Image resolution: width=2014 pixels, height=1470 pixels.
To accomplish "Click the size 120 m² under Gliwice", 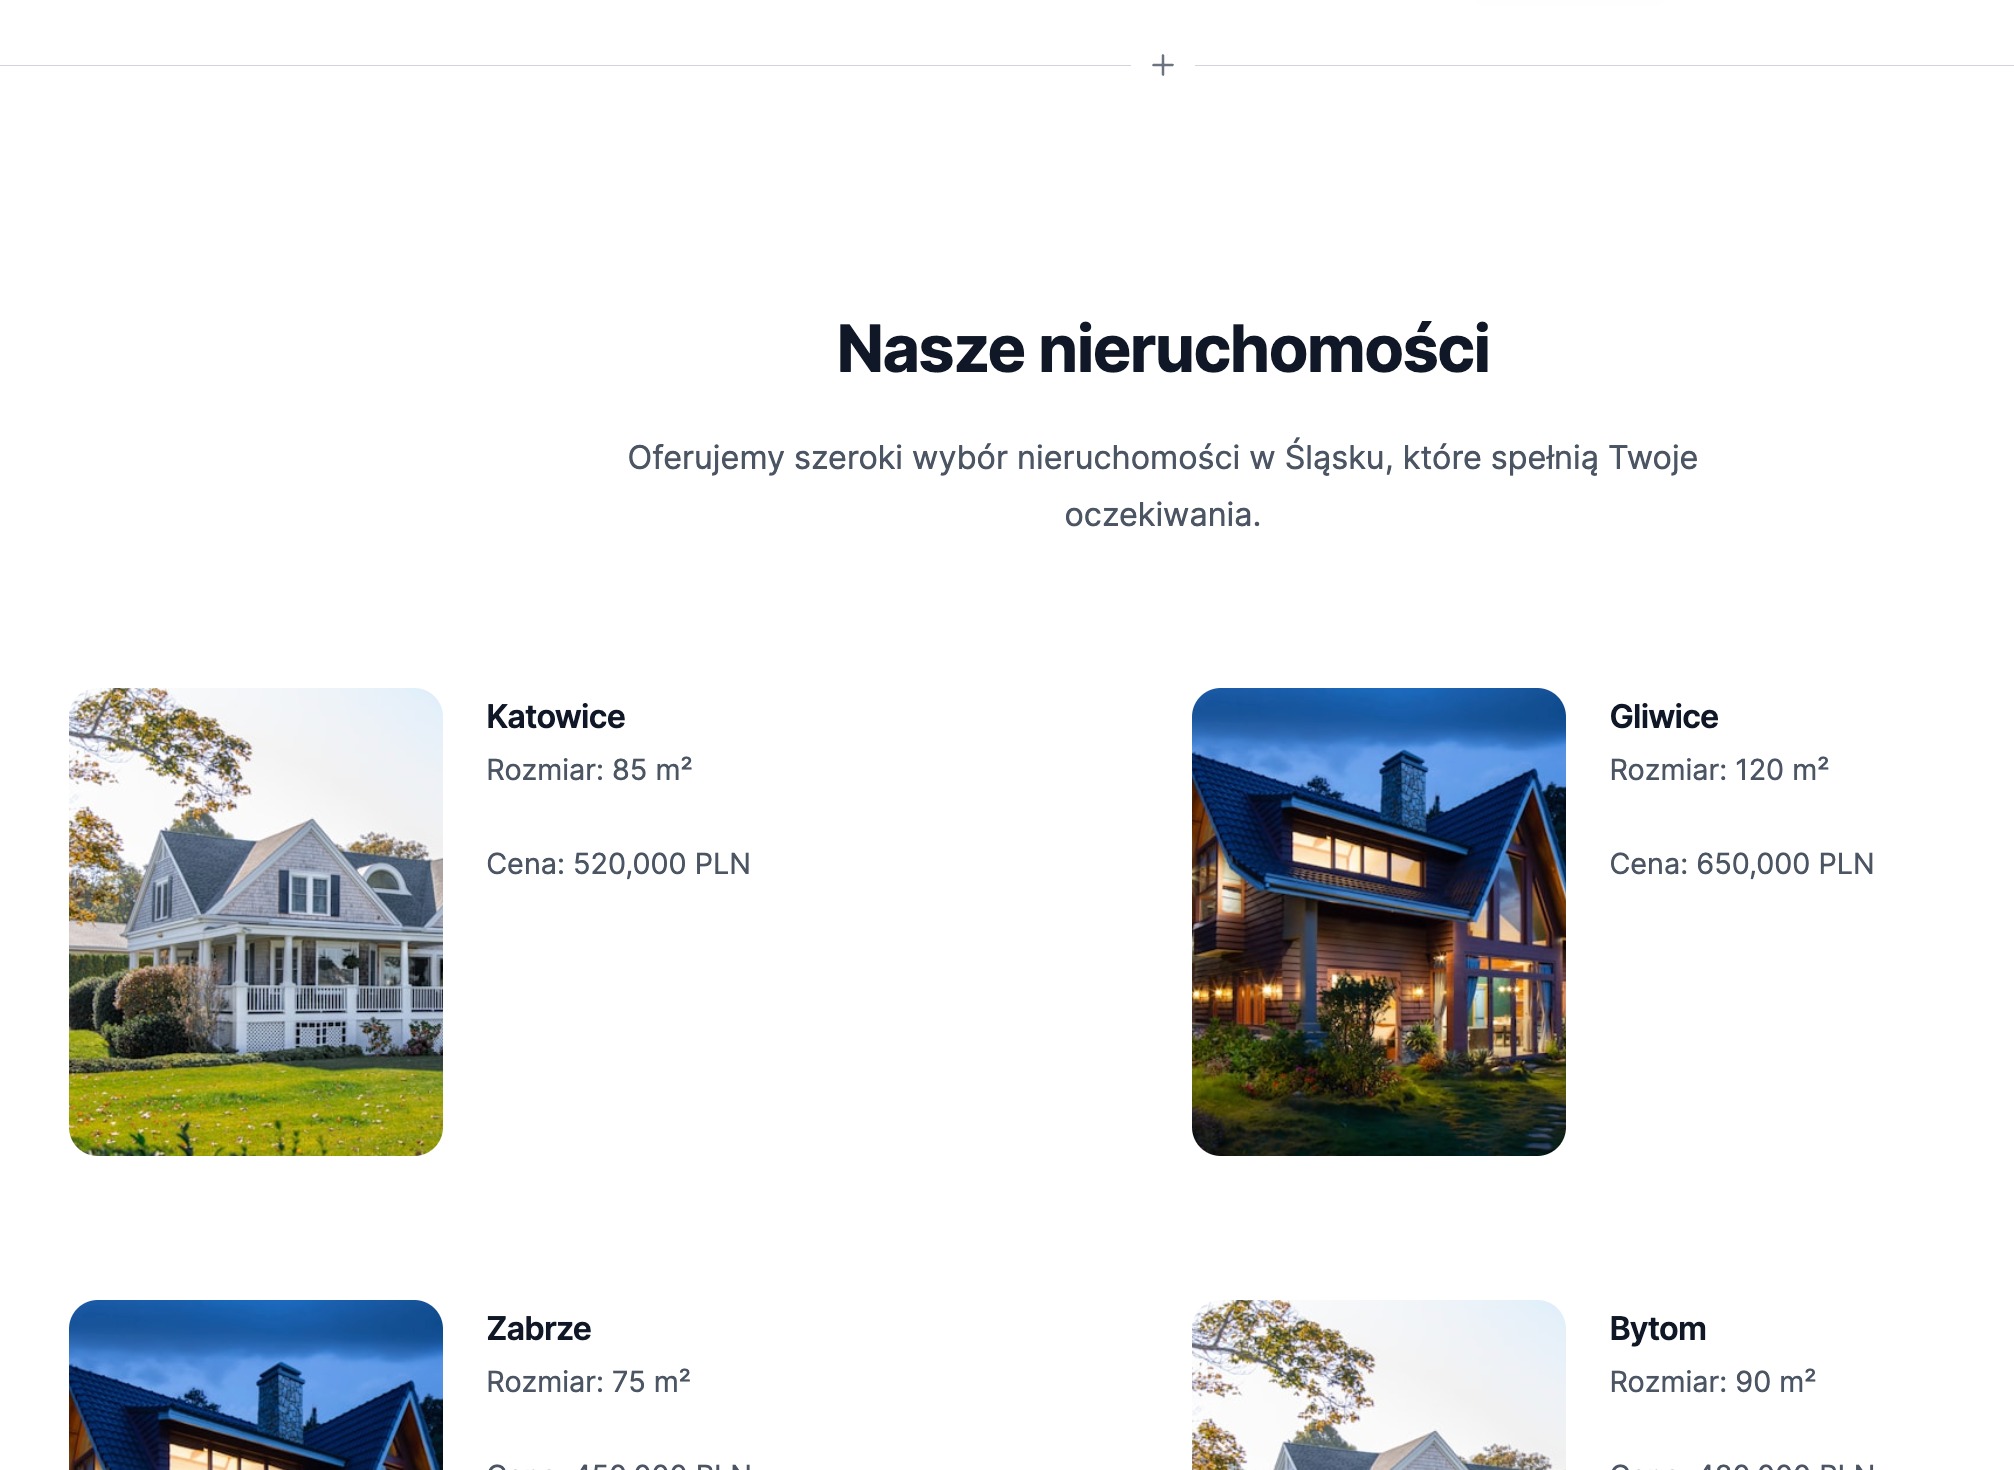I will click(1720, 770).
